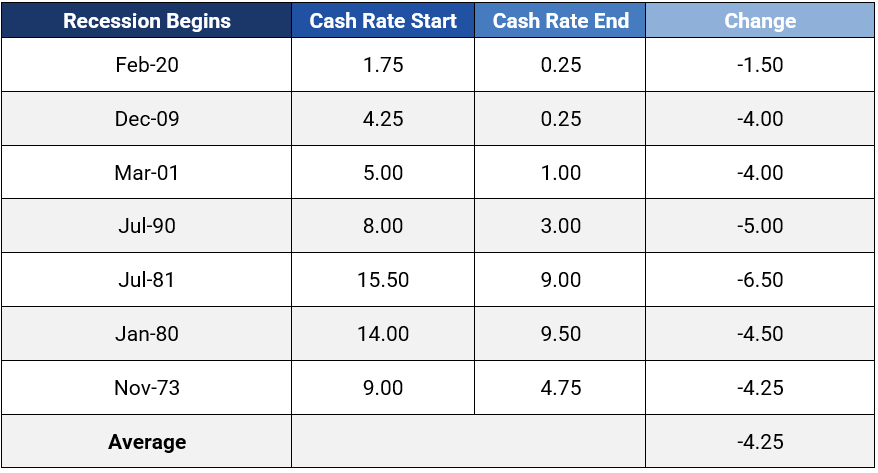Click the 9.50 cash rate end value
Image resolution: width=878 pixels, height=473 pixels.
(559, 334)
